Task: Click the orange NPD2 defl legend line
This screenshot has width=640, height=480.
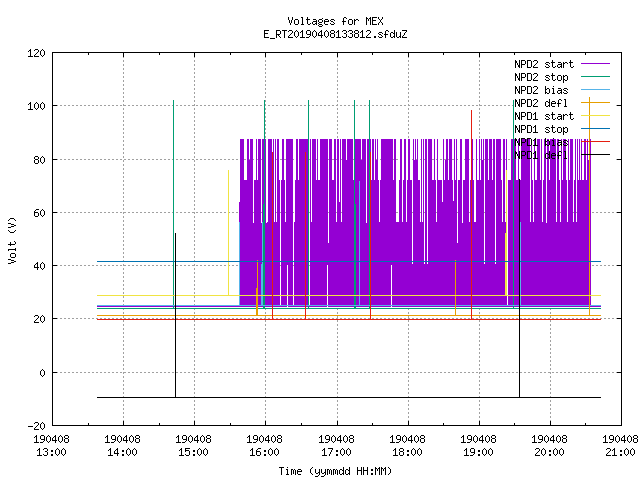Action: coord(596,102)
